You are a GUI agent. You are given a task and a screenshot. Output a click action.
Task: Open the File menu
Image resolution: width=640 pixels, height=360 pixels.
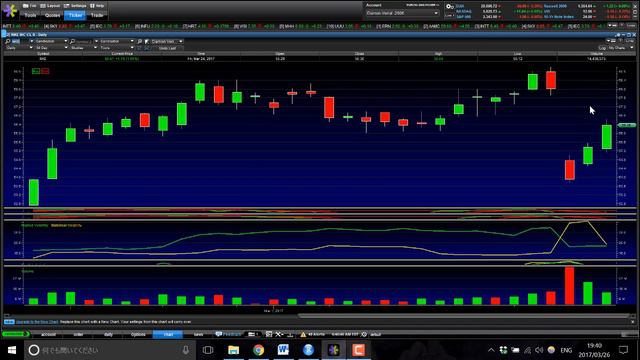pyautogui.click(x=29, y=6)
